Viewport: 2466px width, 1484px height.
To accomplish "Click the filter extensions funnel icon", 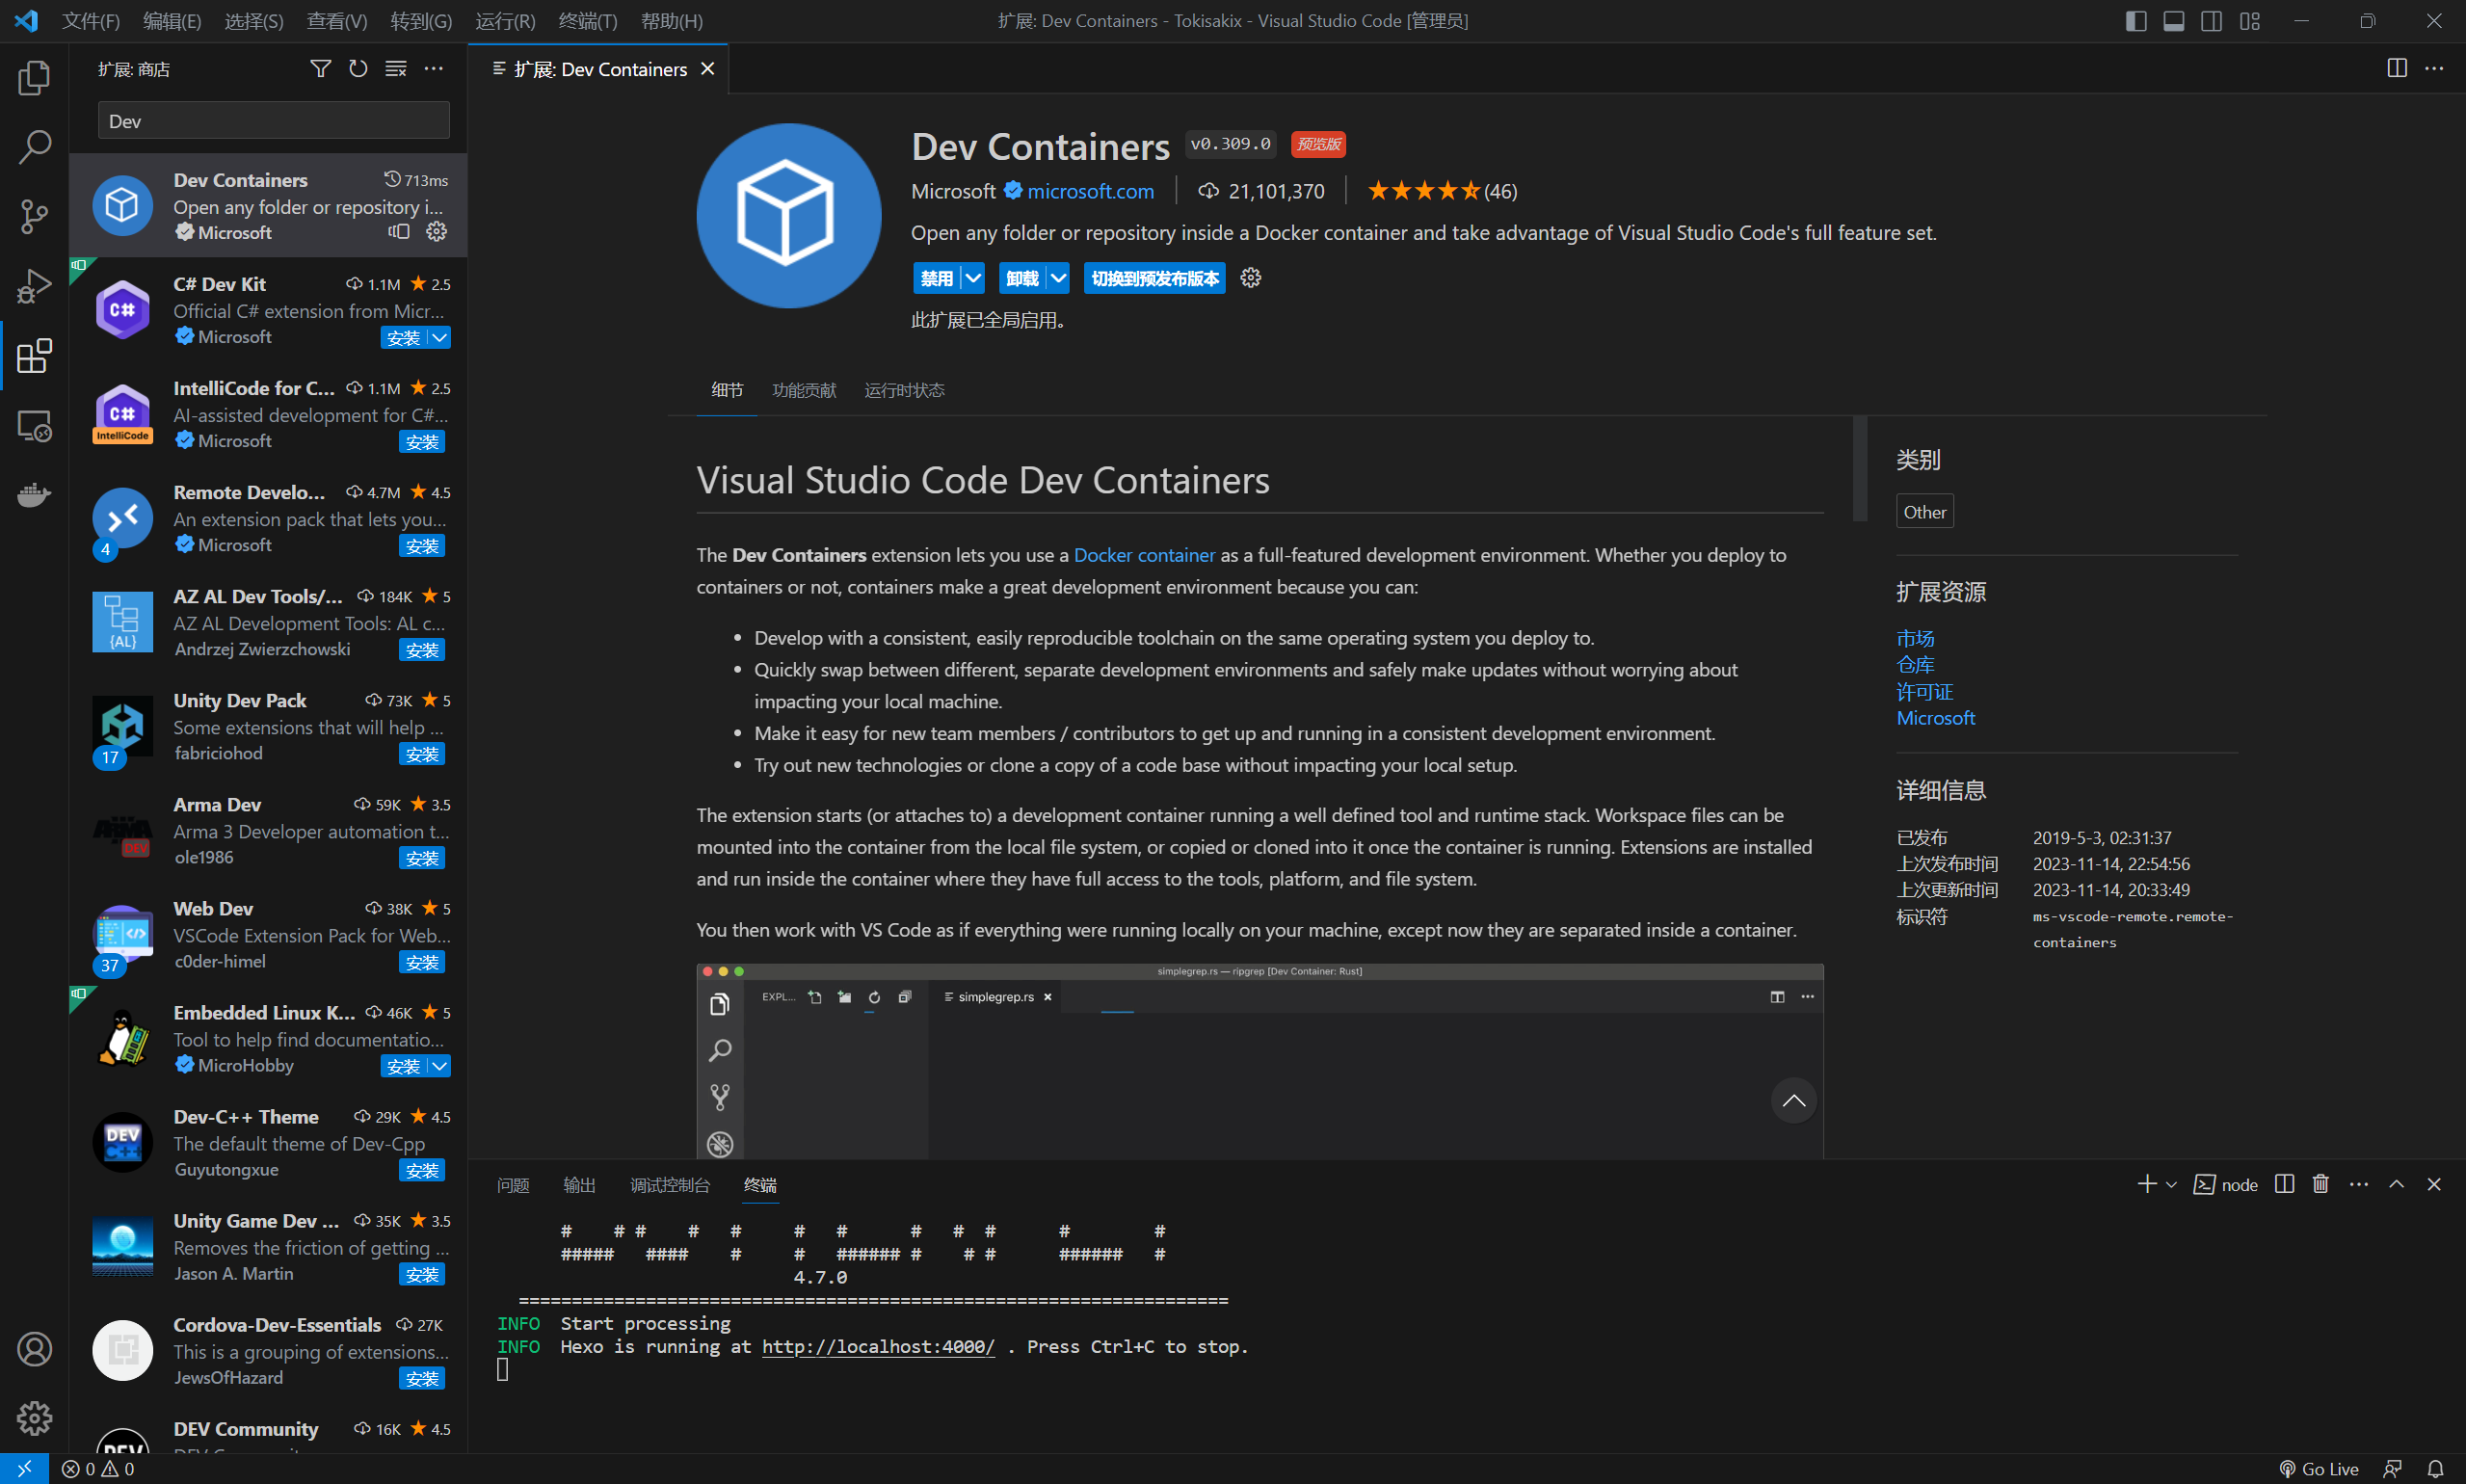I will pos(320,69).
